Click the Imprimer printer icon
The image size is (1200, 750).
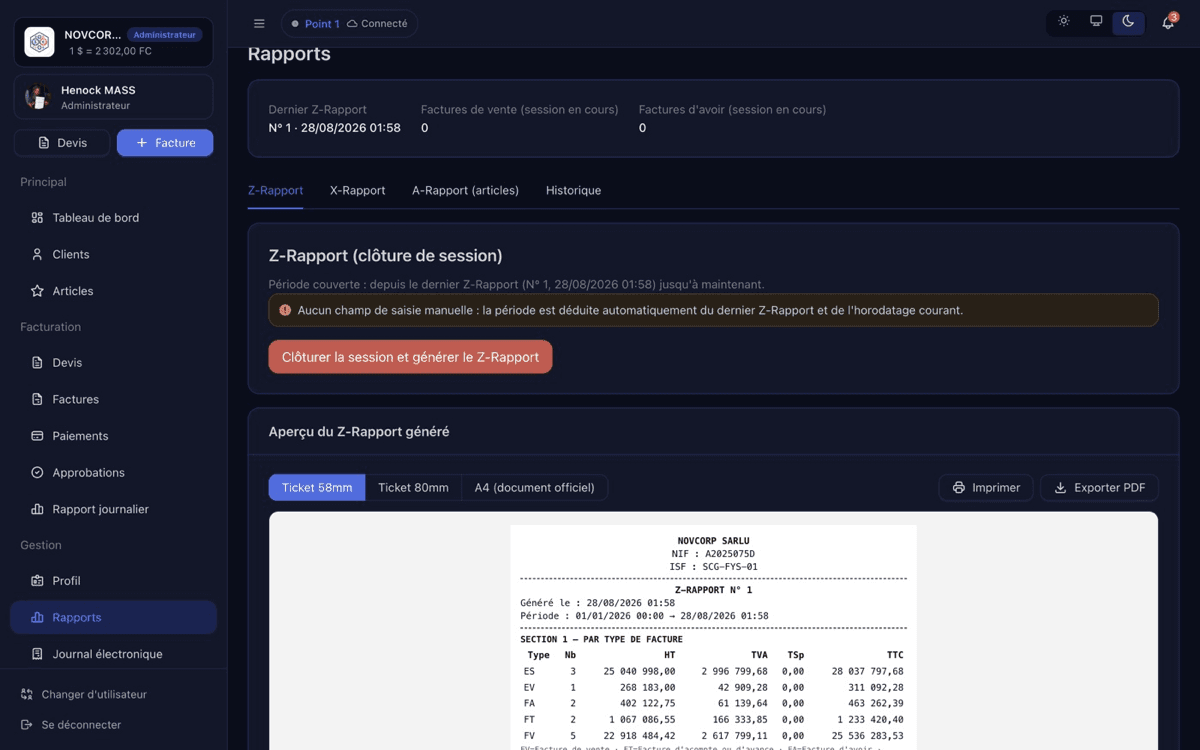click(959, 488)
